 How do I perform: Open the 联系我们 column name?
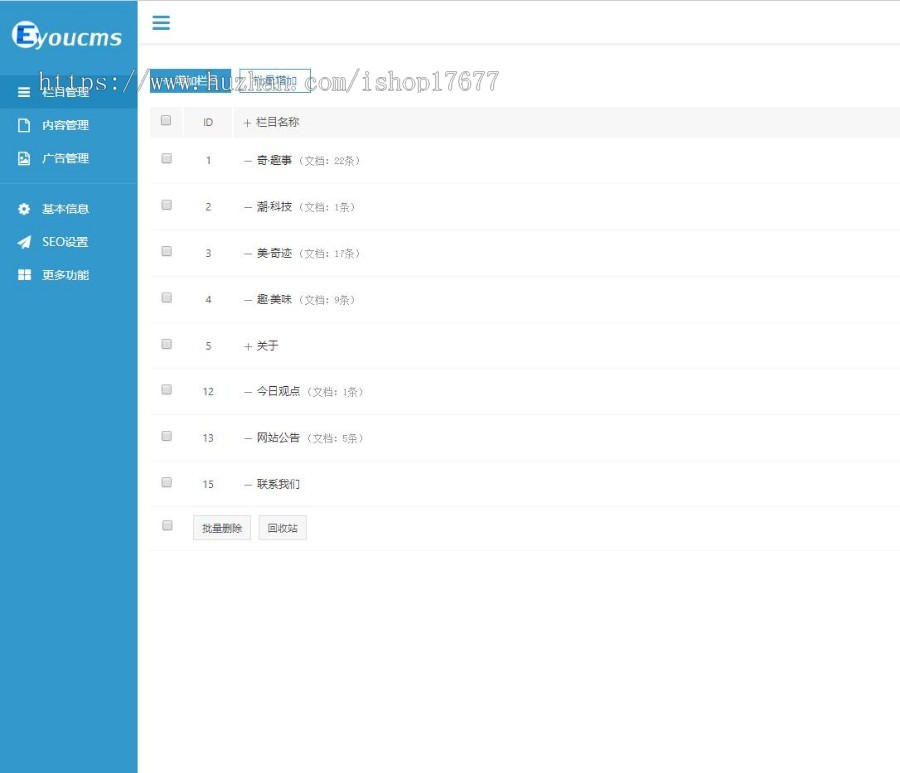278,484
